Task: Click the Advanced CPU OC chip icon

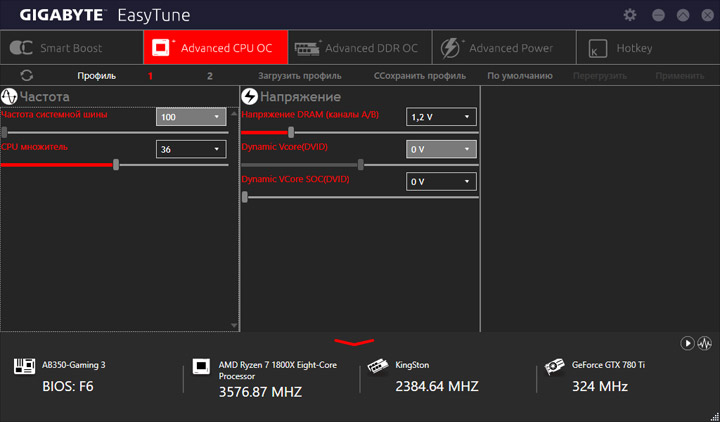Action: pyautogui.click(x=161, y=48)
